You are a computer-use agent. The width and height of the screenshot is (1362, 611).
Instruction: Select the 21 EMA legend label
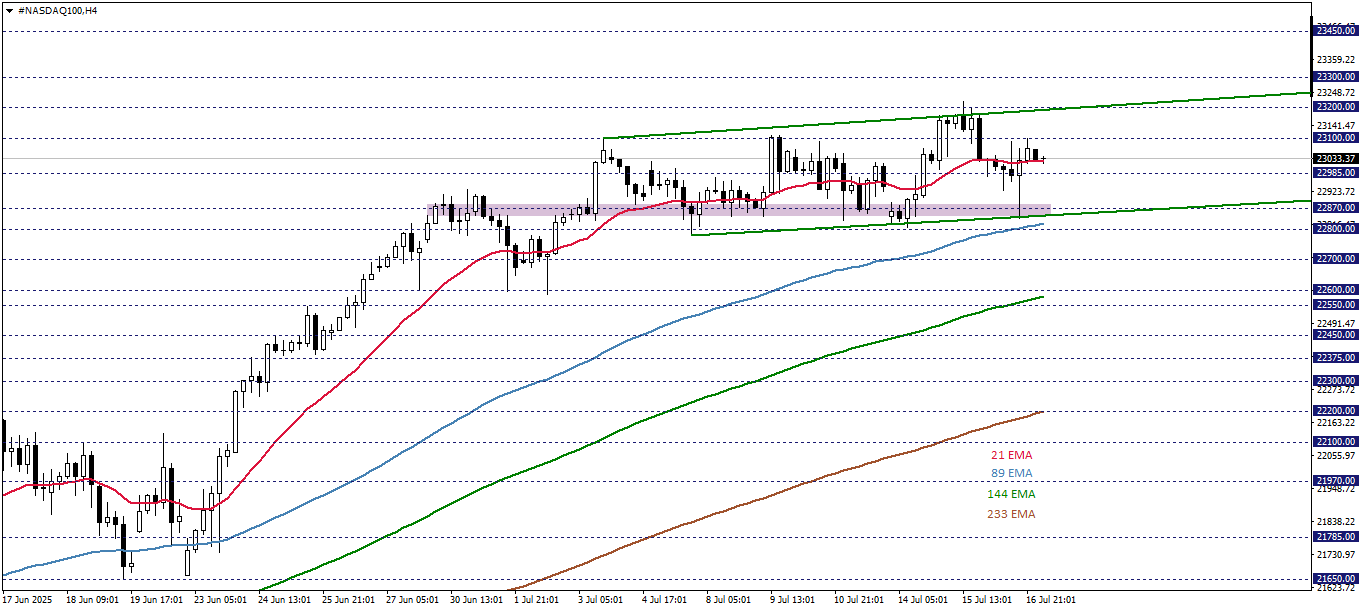point(1012,455)
